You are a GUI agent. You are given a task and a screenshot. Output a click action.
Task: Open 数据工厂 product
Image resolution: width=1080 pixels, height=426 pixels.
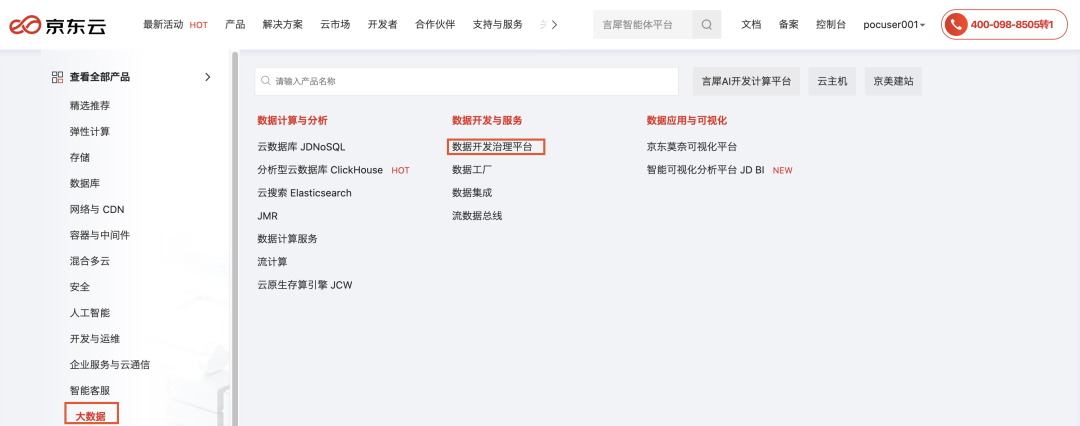point(472,170)
